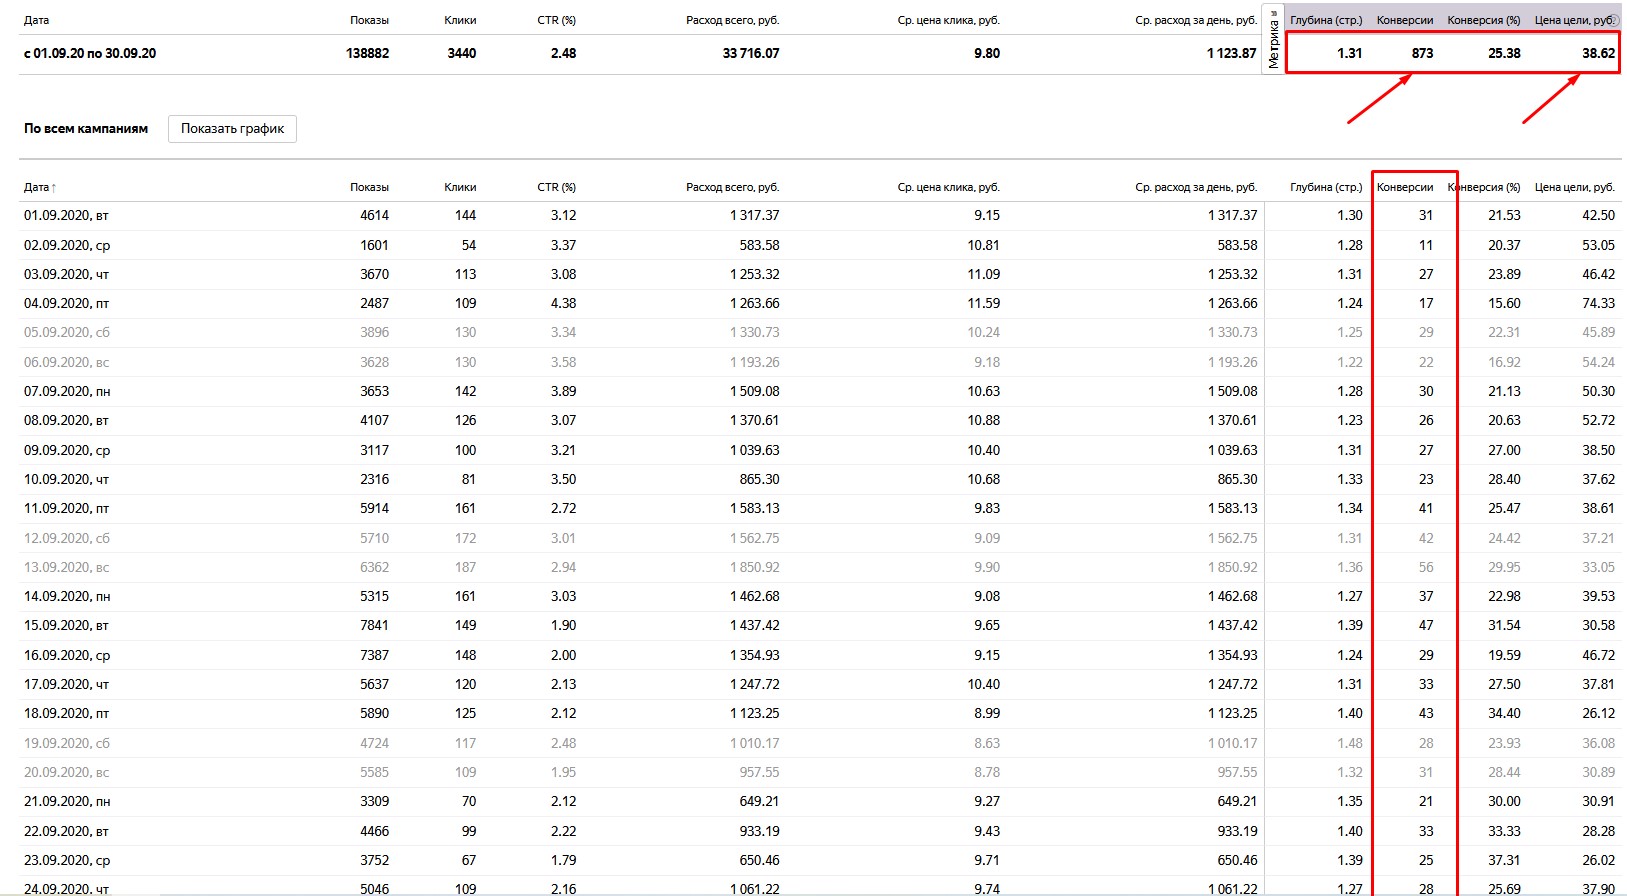Sort daily table by CTR (%) column
This screenshot has height=896, width=1627.
pos(556,187)
